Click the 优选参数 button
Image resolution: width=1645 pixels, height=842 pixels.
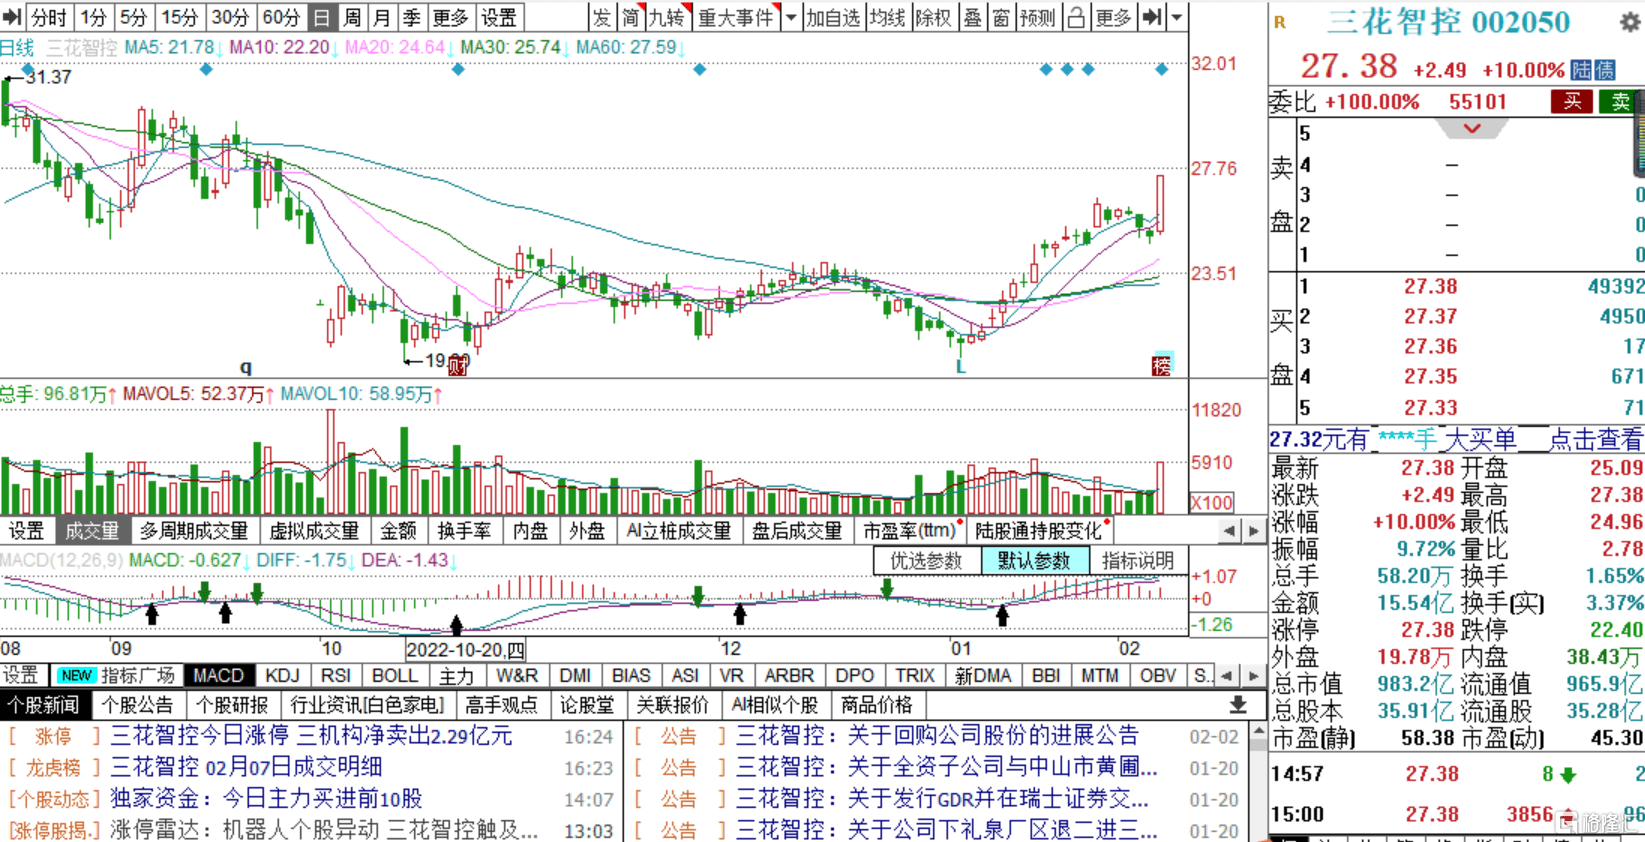pyautogui.click(x=926, y=561)
